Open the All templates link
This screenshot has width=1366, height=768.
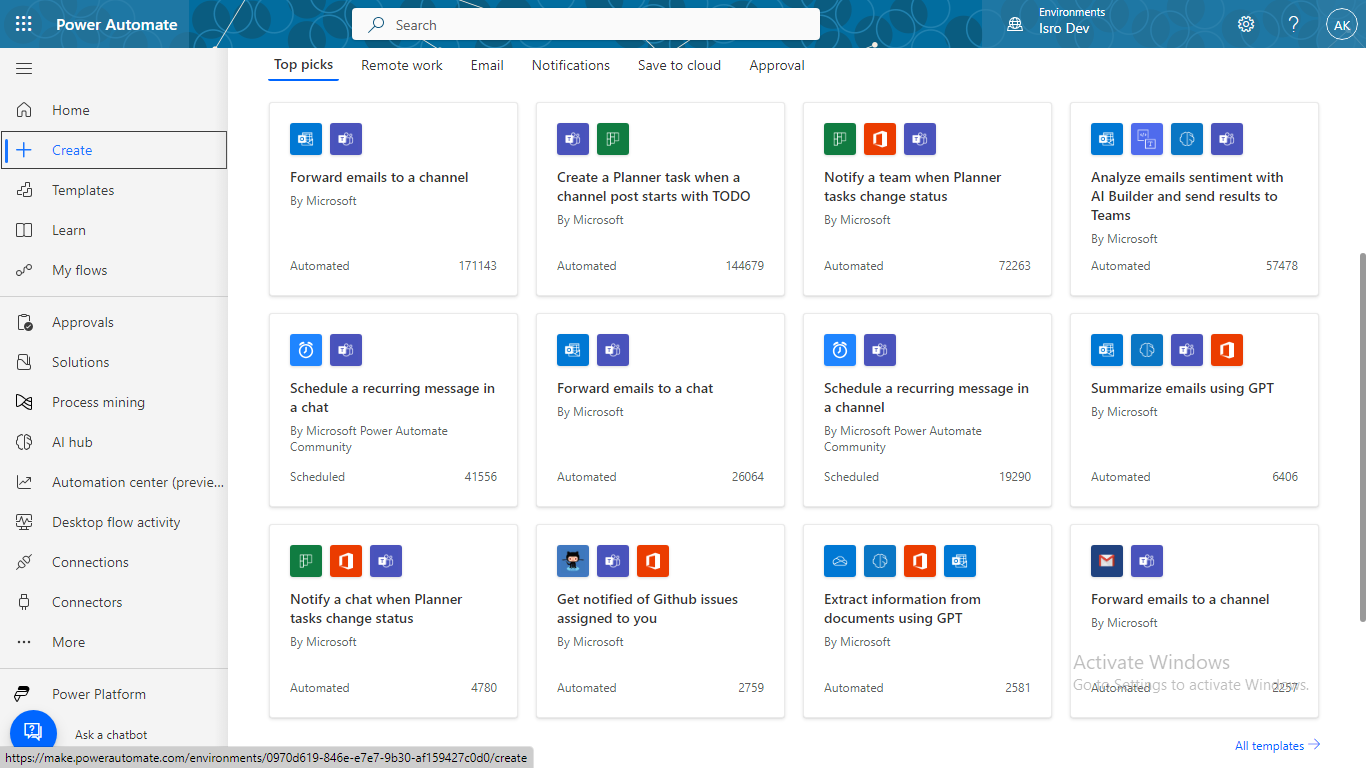[x=1277, y=745]
